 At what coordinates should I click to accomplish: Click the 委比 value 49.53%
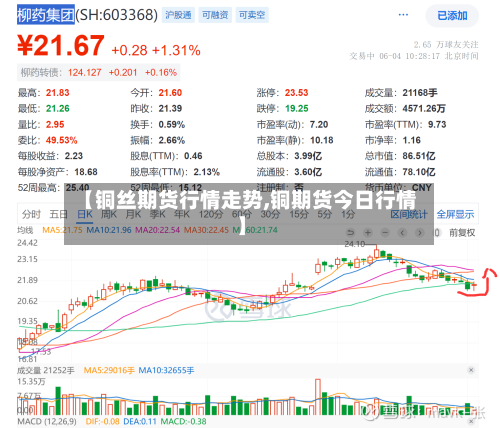coord(62,140)
